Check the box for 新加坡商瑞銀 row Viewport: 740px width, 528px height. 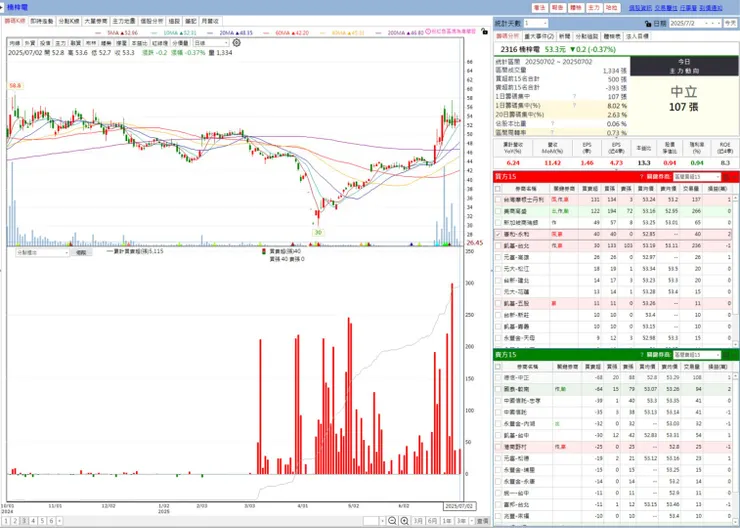click(x=498, y=223)
